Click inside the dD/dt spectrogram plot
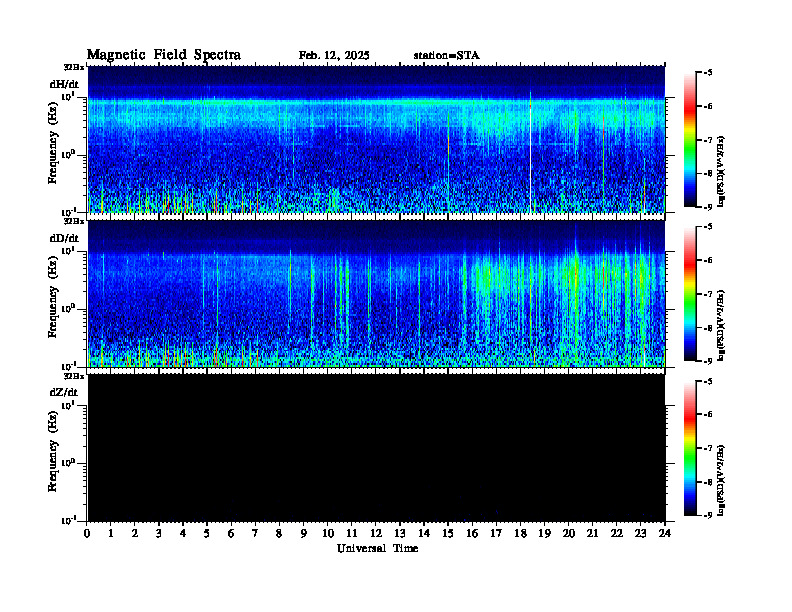792x612 pixels. [x=376, y=294]
